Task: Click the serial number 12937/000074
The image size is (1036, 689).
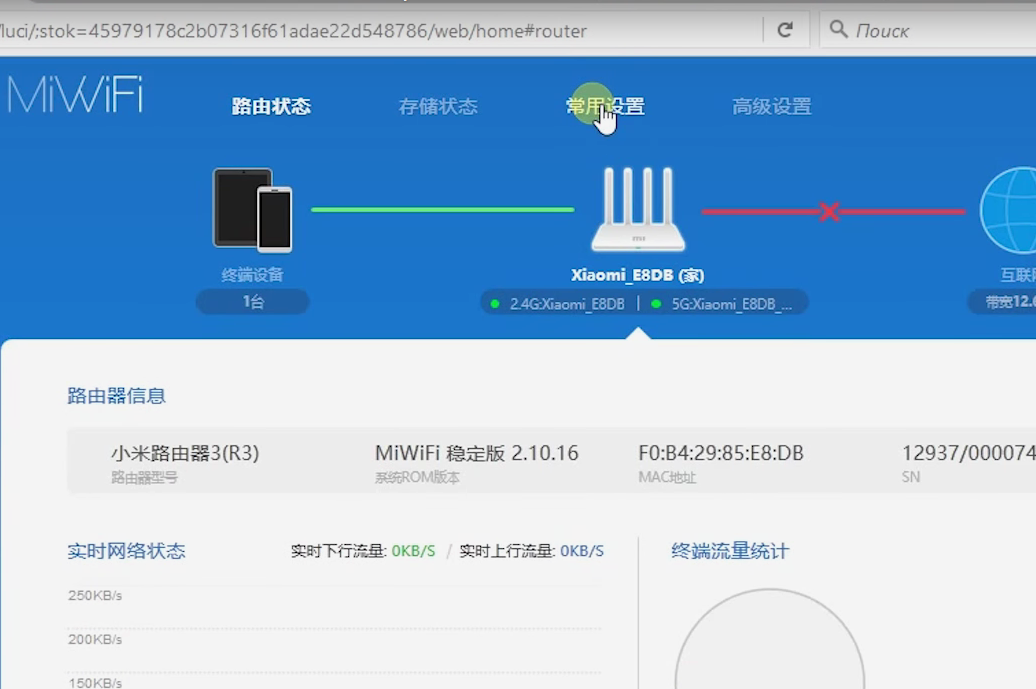Action: tap(969, 453)
